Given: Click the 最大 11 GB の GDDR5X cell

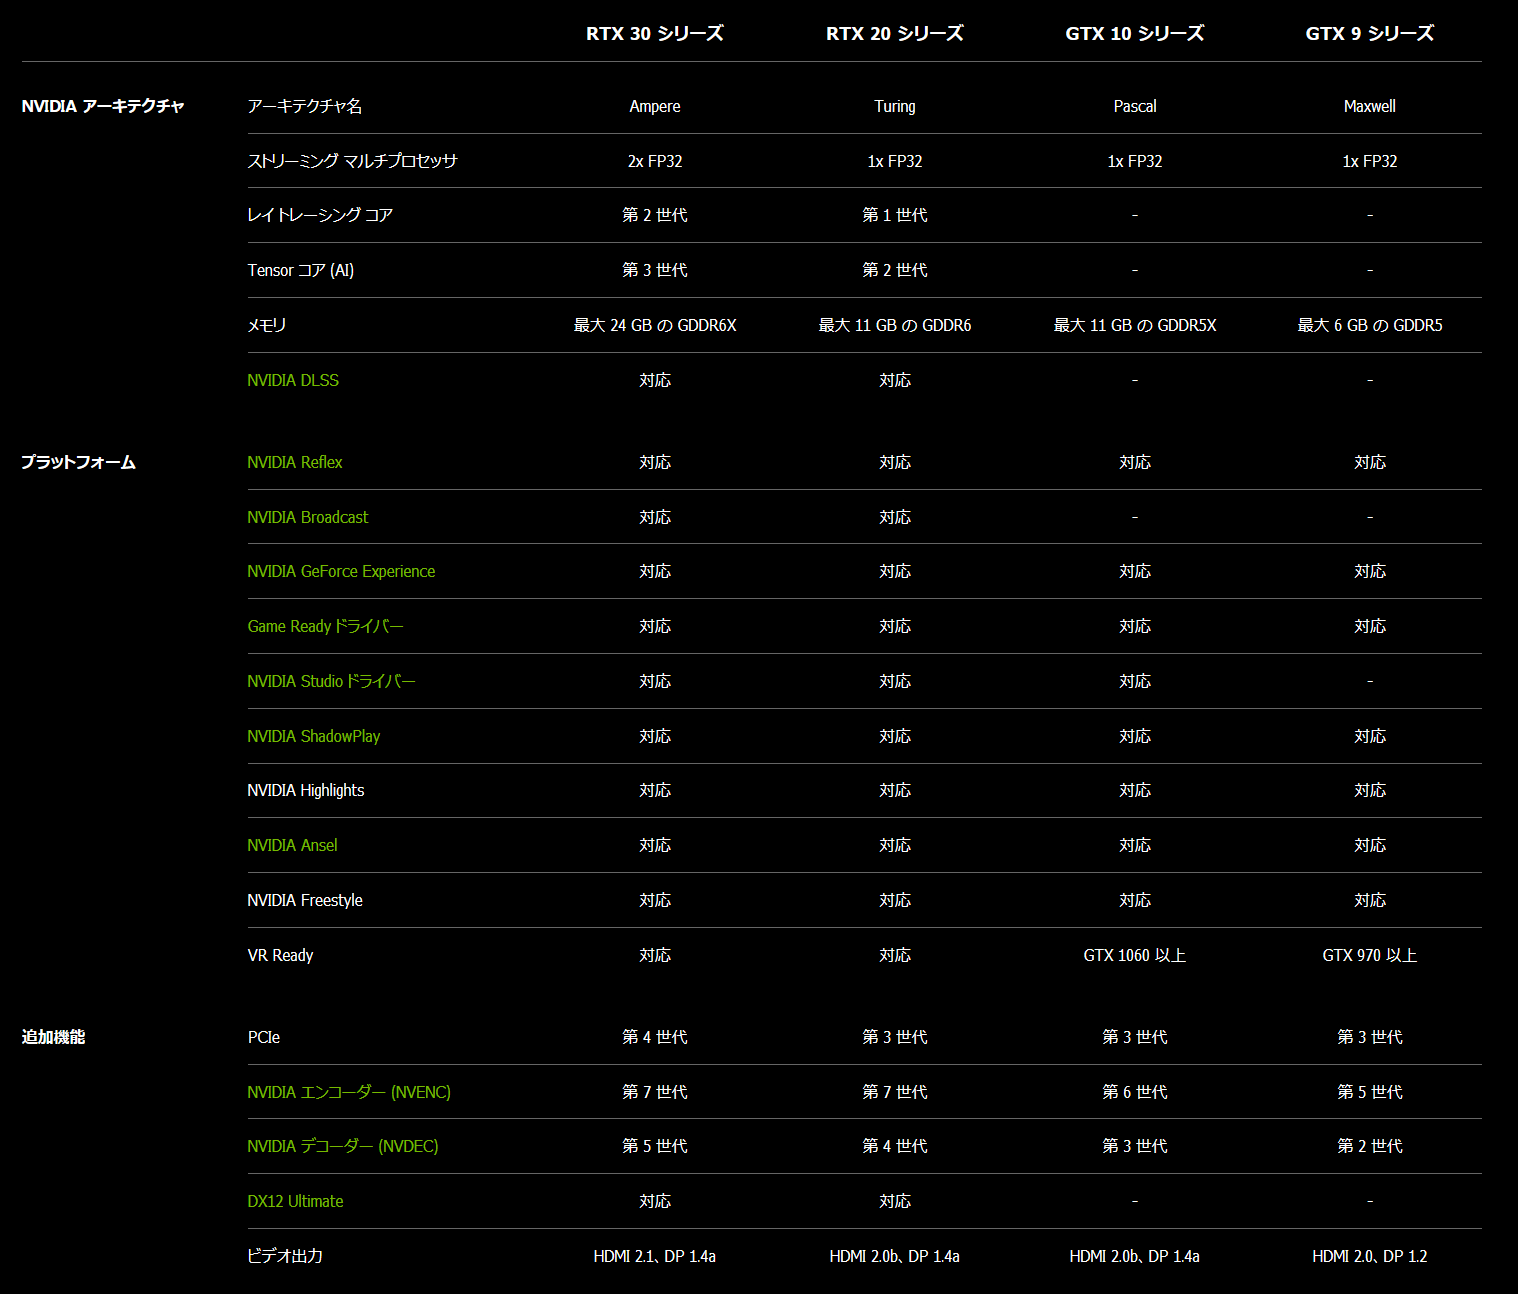Looking at the screenshot, I should point(1135,325).
